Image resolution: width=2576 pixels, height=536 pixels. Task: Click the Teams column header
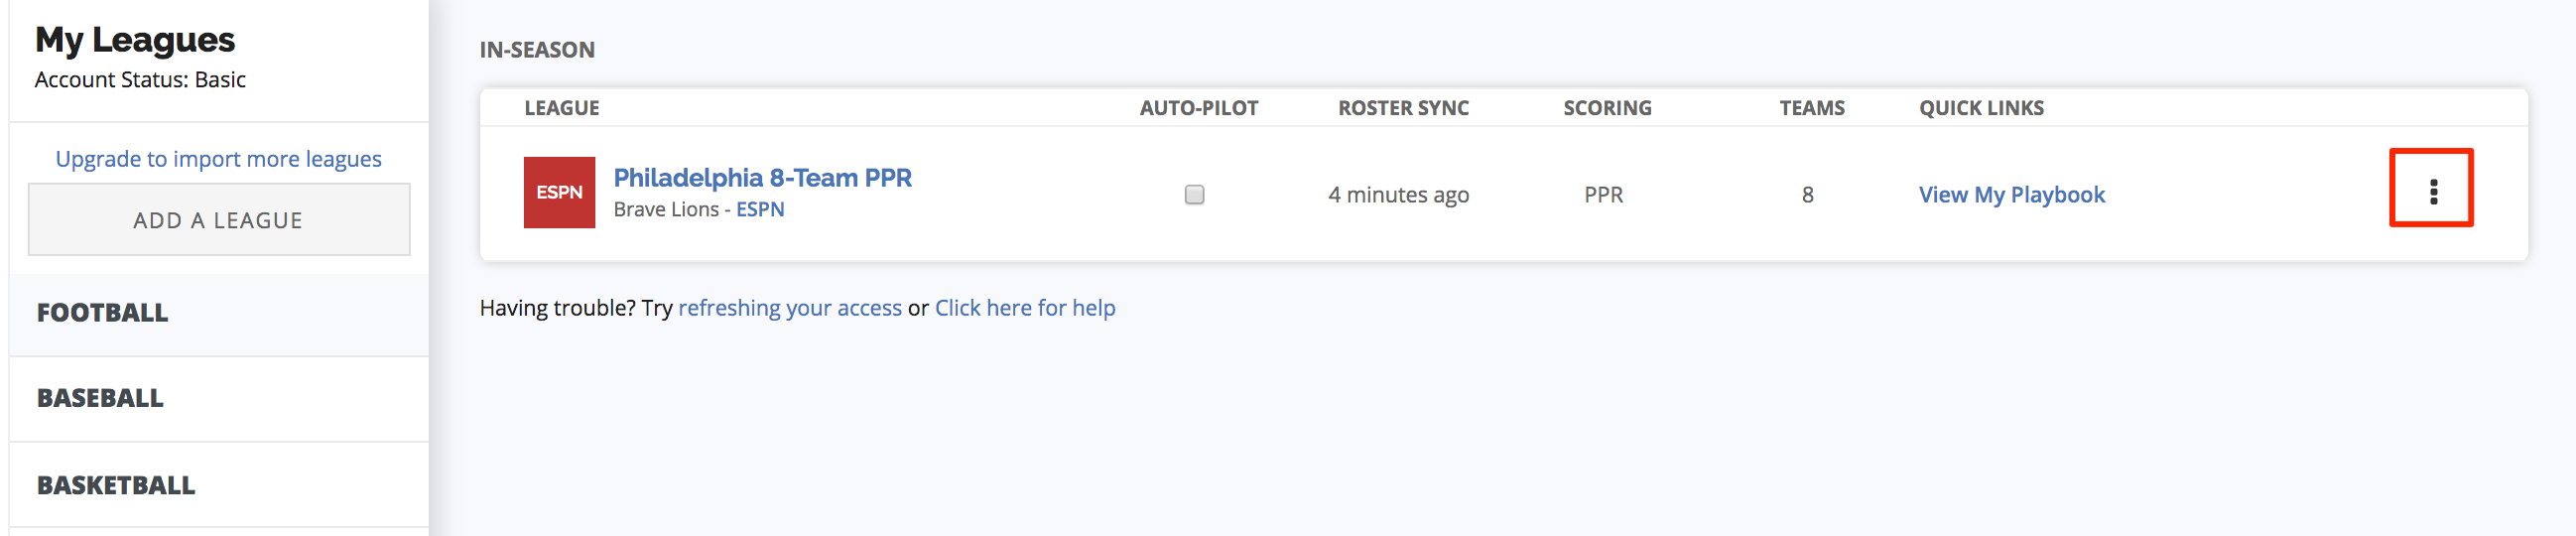1811,108
